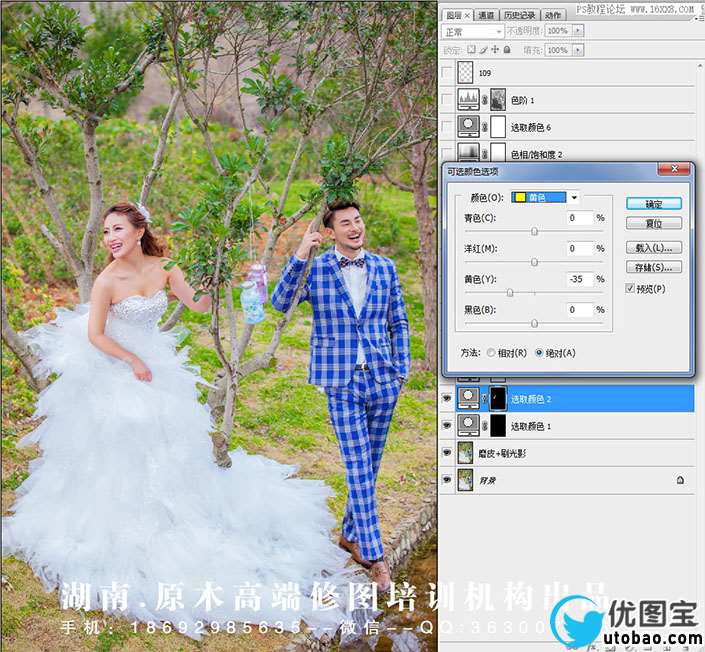705x652 pixels.
Task: Click the mask link chain on 色阶 1
Action: pyautogui.click(x=485, y=100)
